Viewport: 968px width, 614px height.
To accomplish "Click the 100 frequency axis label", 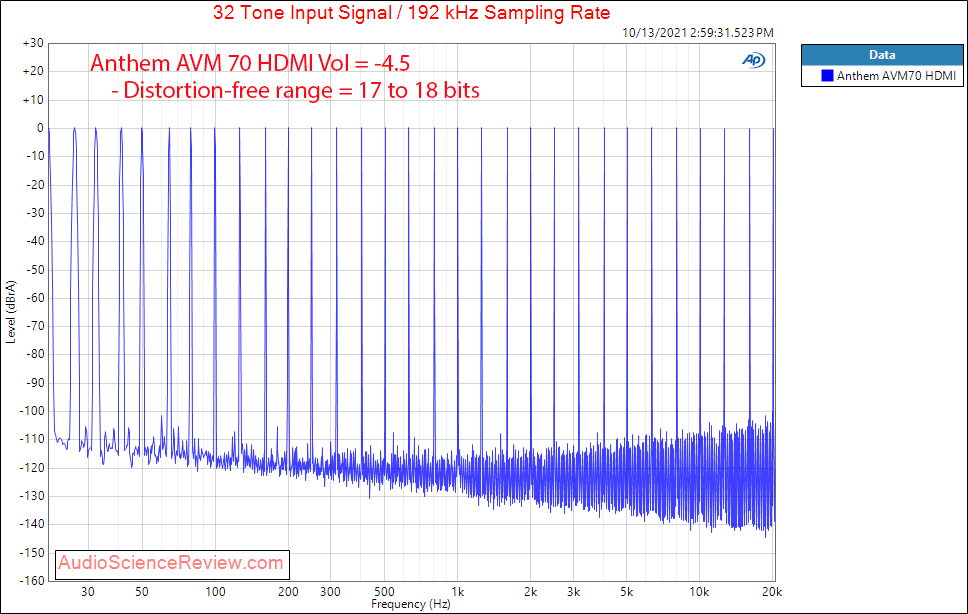I will [x=215, y=592].
